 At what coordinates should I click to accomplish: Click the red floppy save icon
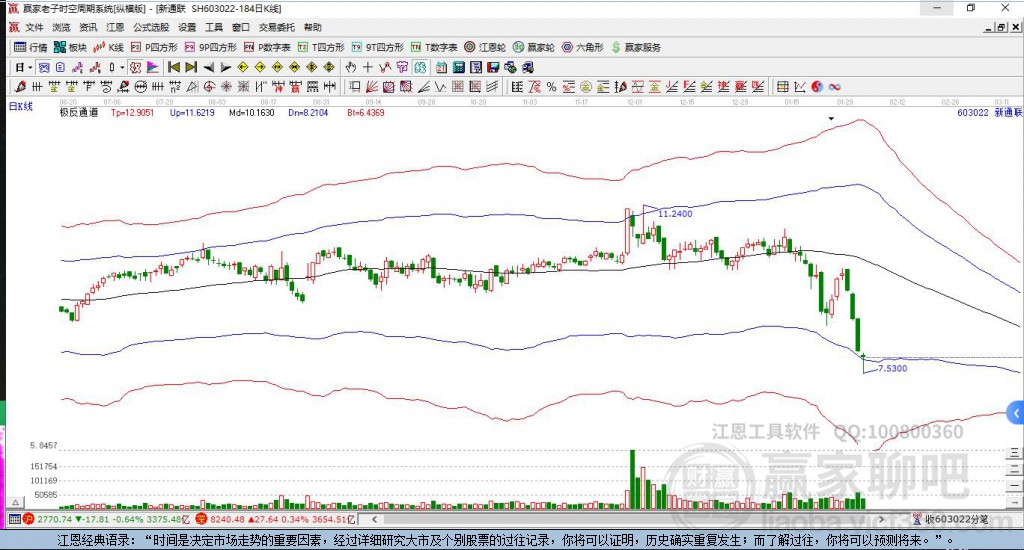[493, 67]
